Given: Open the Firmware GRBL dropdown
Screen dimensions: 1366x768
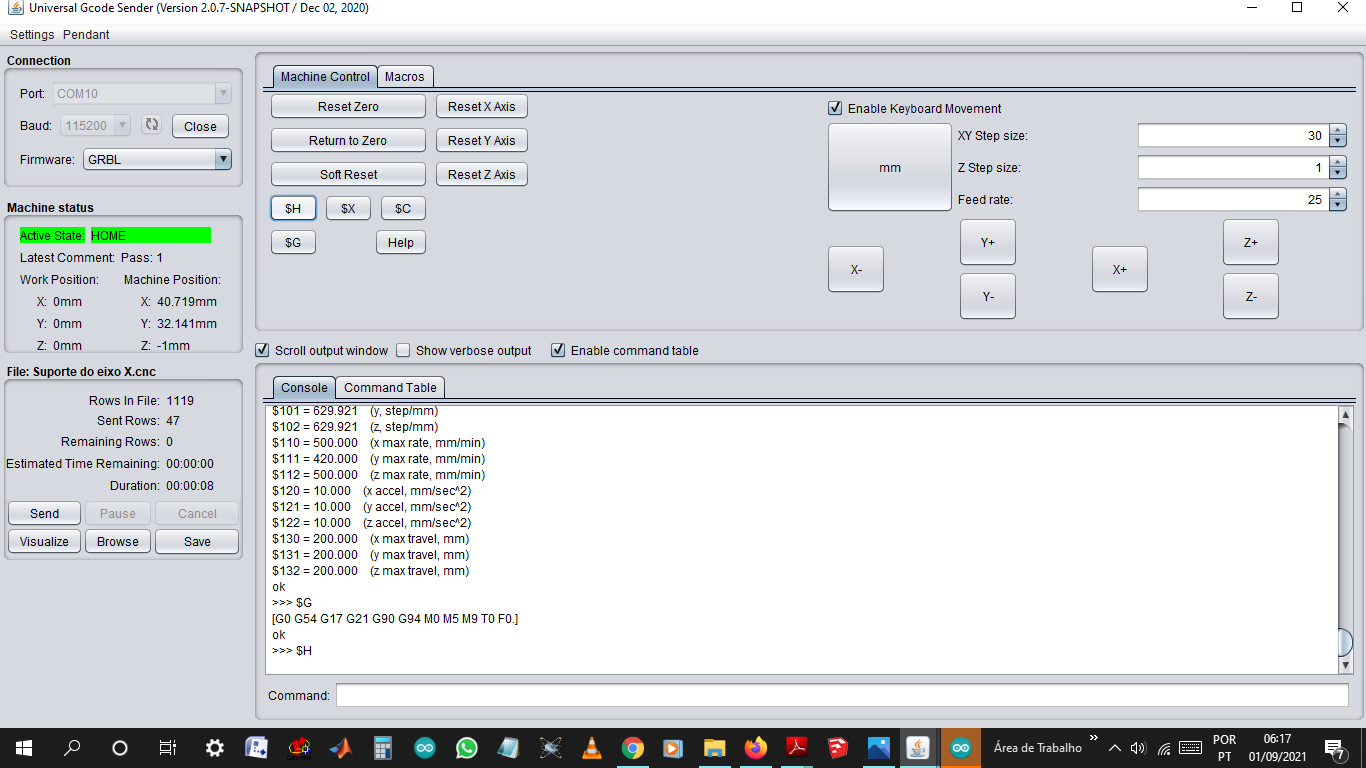Looking at the screenshot, I should pos(223,159).
